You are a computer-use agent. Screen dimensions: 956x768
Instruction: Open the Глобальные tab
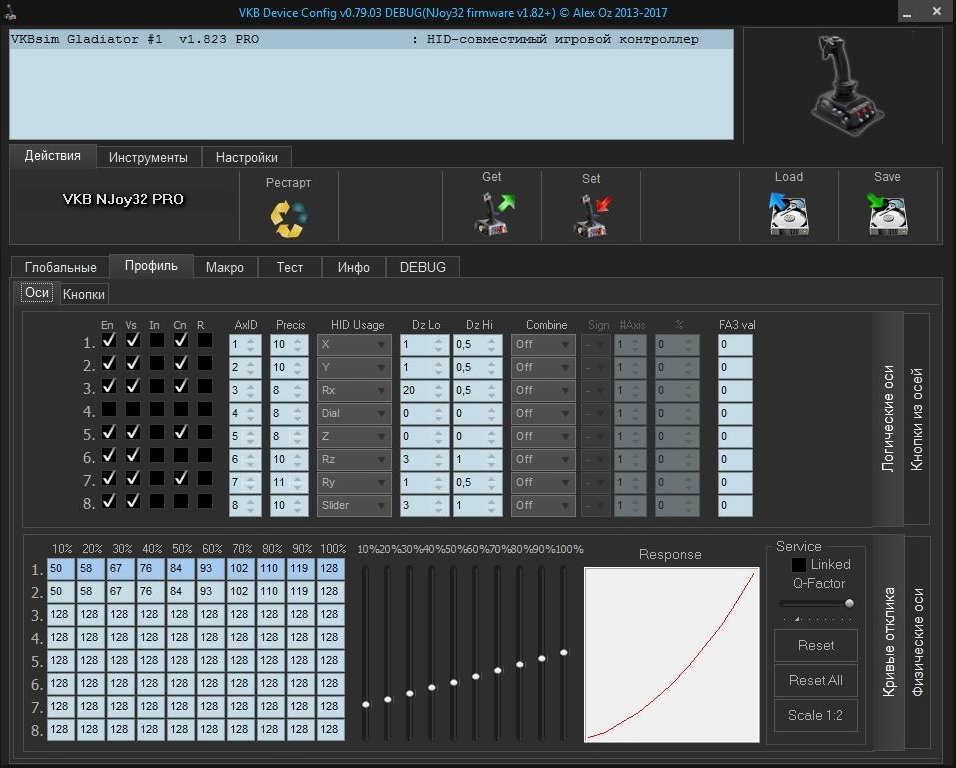(x=60, y=267)
